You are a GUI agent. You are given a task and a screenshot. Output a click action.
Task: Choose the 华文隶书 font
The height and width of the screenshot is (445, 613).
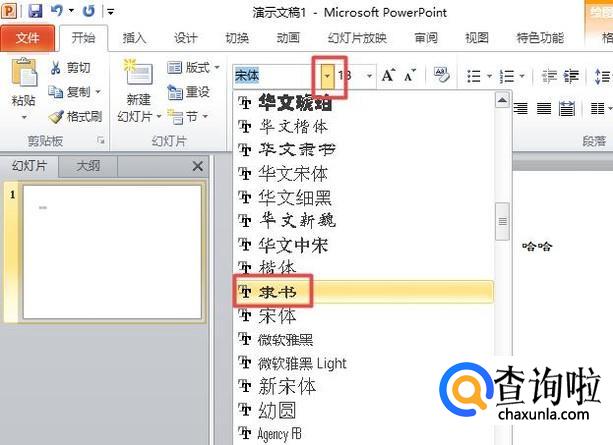363,150
